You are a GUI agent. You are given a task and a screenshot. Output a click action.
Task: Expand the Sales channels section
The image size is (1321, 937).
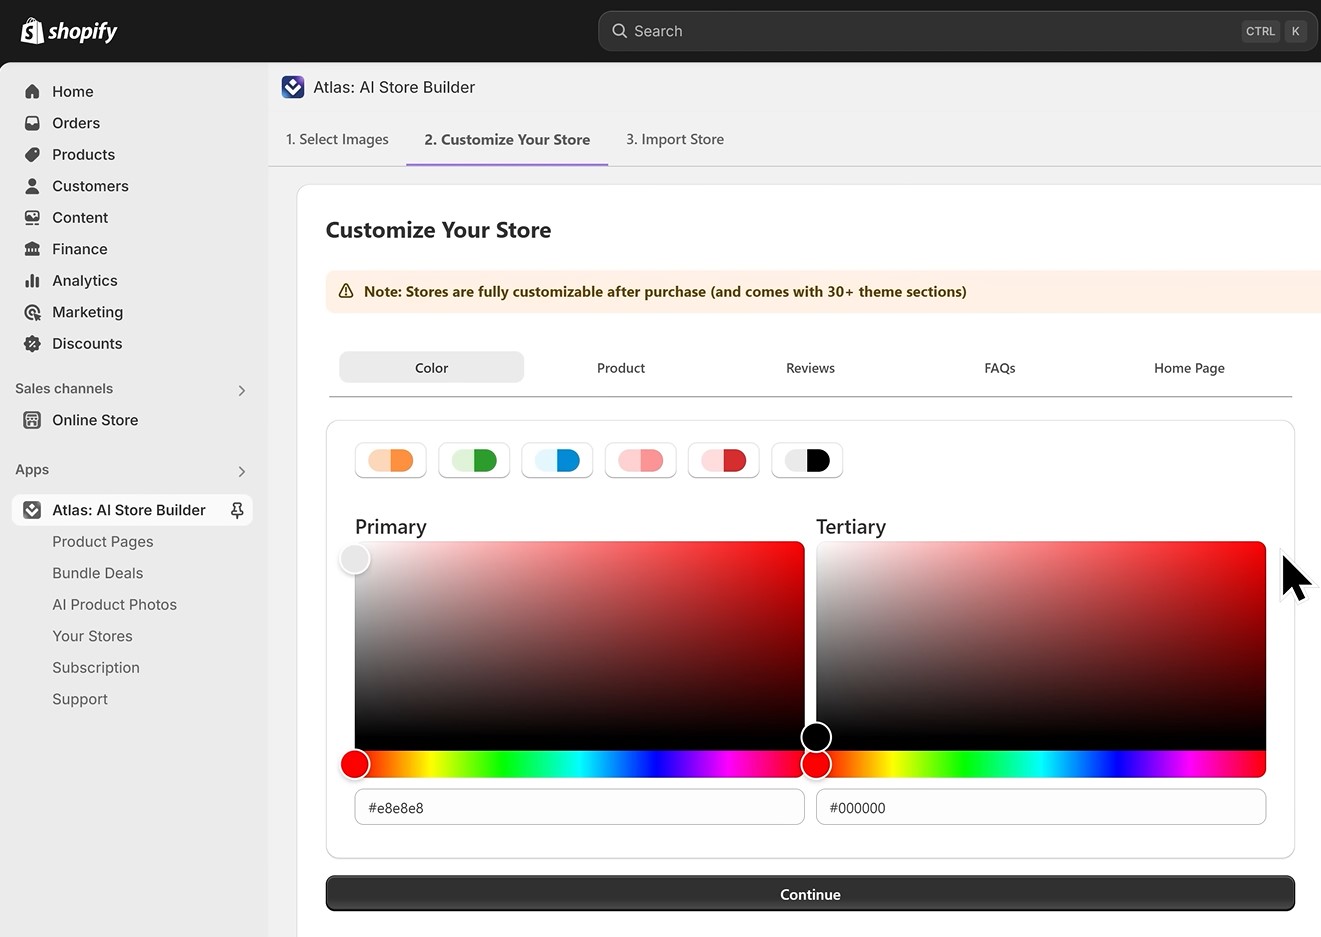(x=241, y=390)
